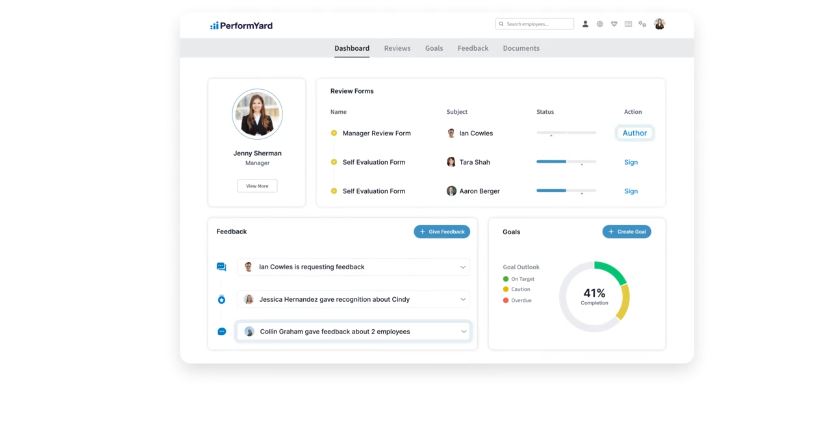Click Aaron Berger status progress bar
The width and height of the screenshot is (830, 433).
(566, 190)
